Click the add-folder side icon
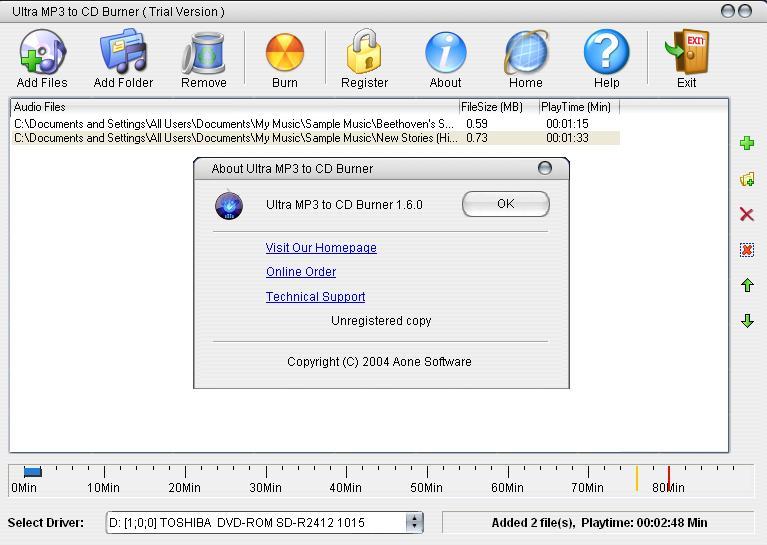Viewport: 767px width, 545px height. pyautogui.click(x=747, y=179)
